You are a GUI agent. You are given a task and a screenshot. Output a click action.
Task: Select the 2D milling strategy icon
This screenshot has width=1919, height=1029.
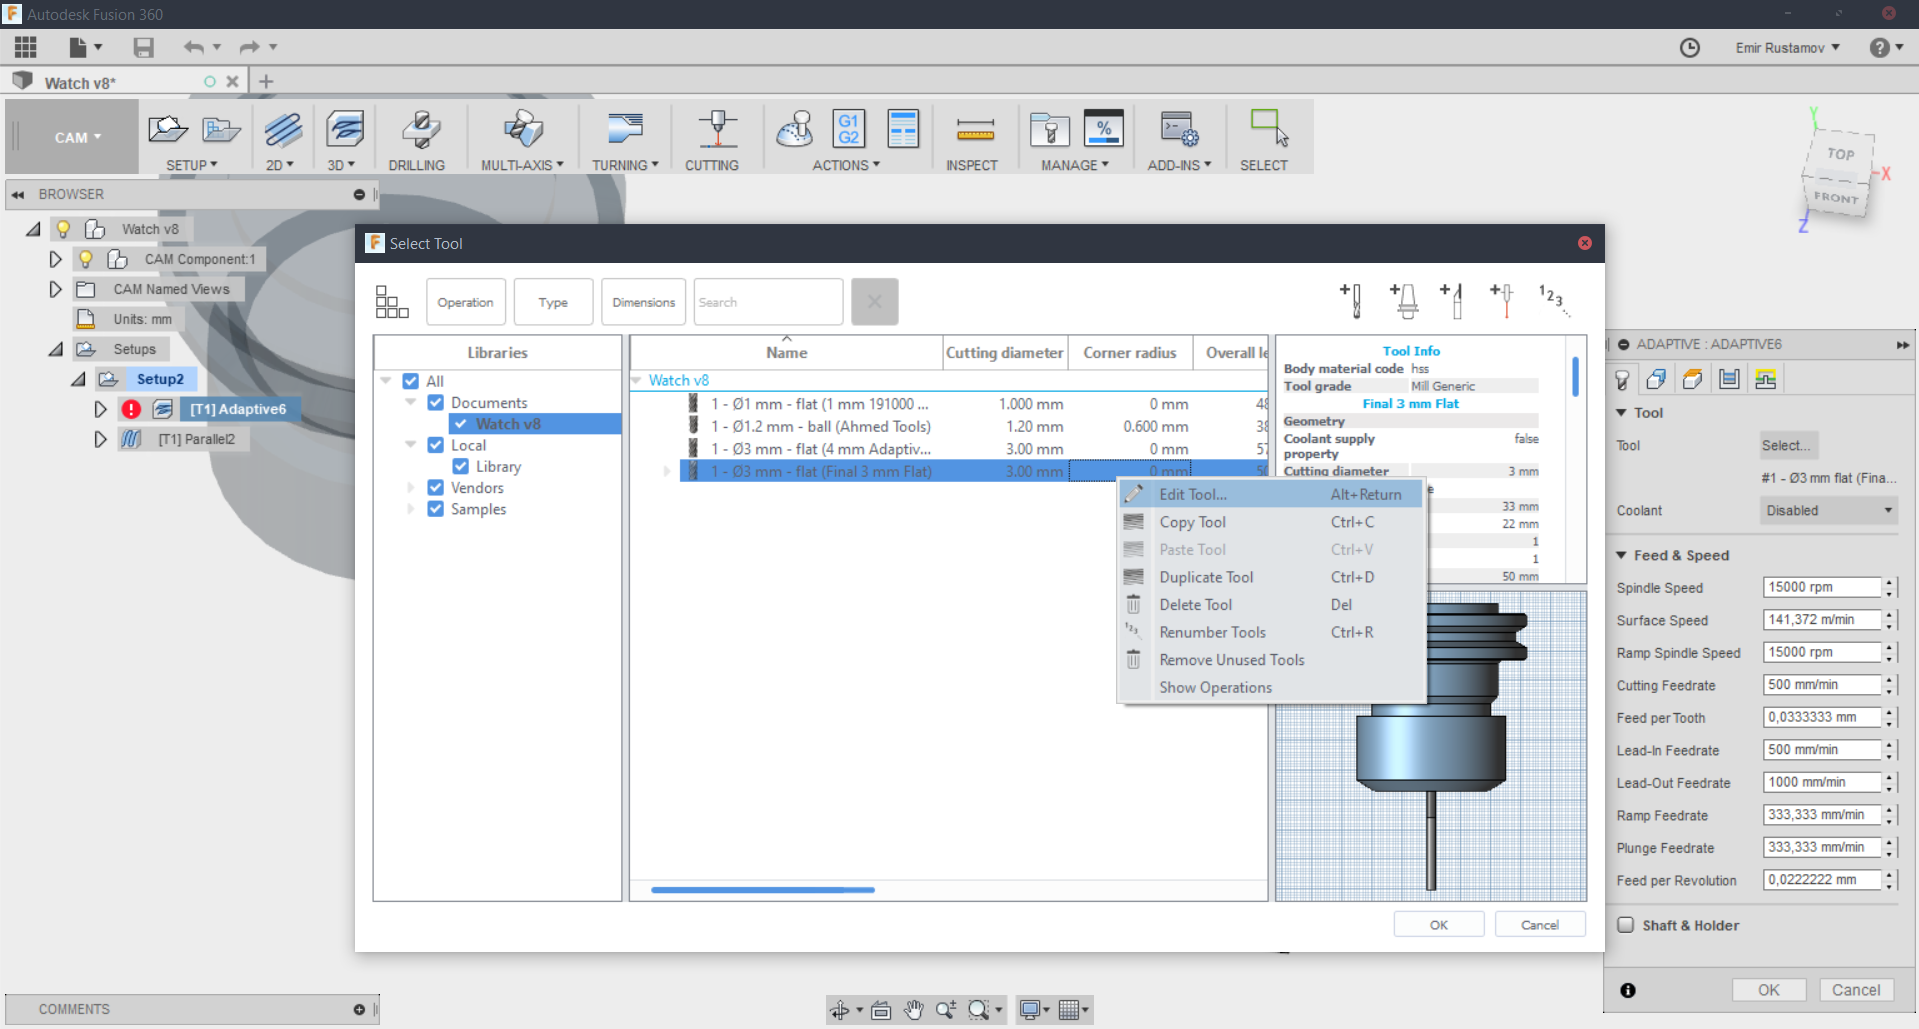click(x=282, y=129)
